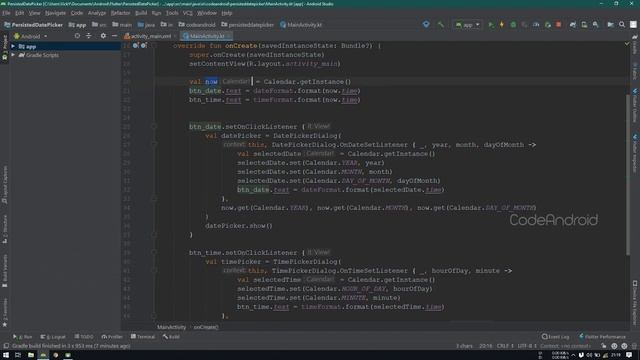Open the Logcat tool window
The width and height of the screenshot is (640, 360).
[53, 337]
